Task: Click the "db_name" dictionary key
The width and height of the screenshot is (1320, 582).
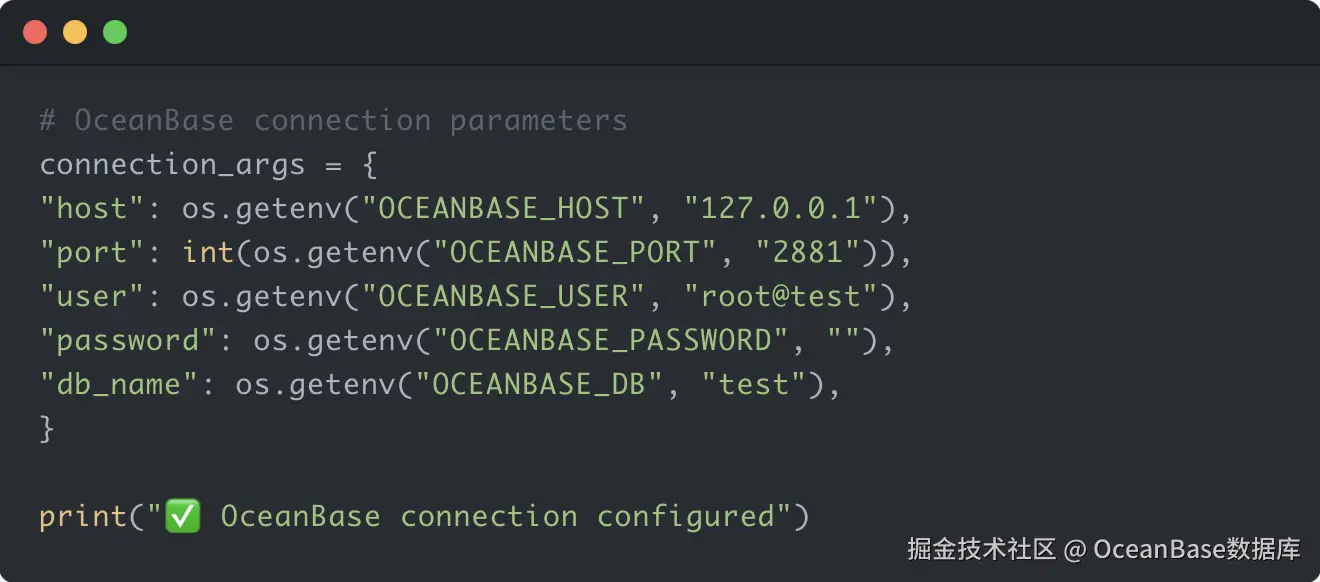Action: 119,385
